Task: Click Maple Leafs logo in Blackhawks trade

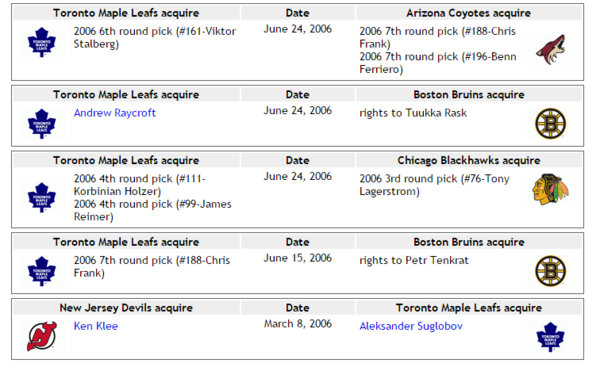Action: (x=42, y=197)
